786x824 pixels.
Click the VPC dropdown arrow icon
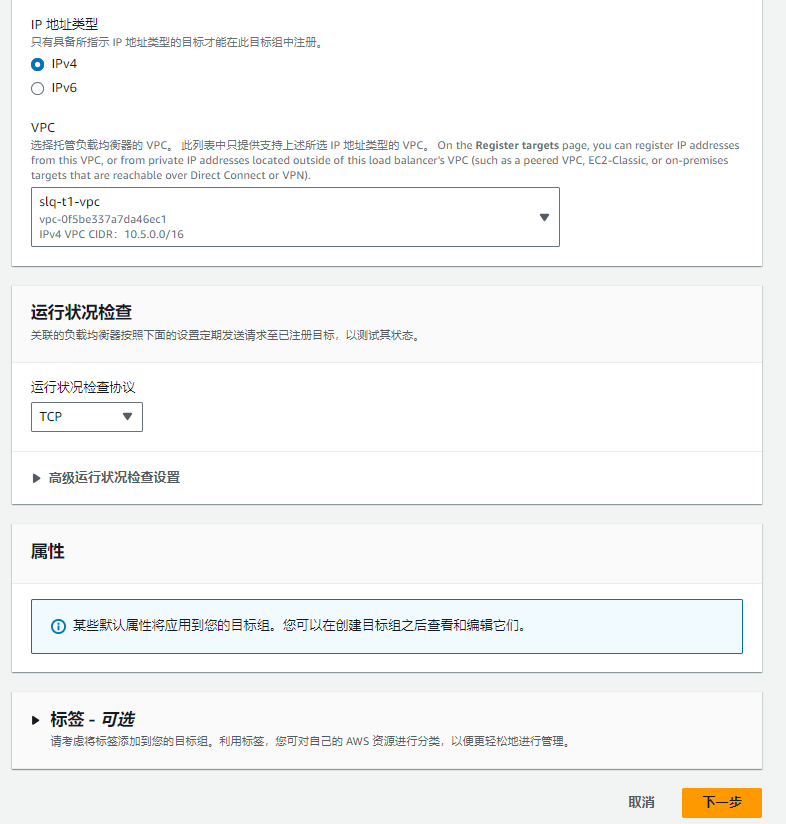pos(544,217)
